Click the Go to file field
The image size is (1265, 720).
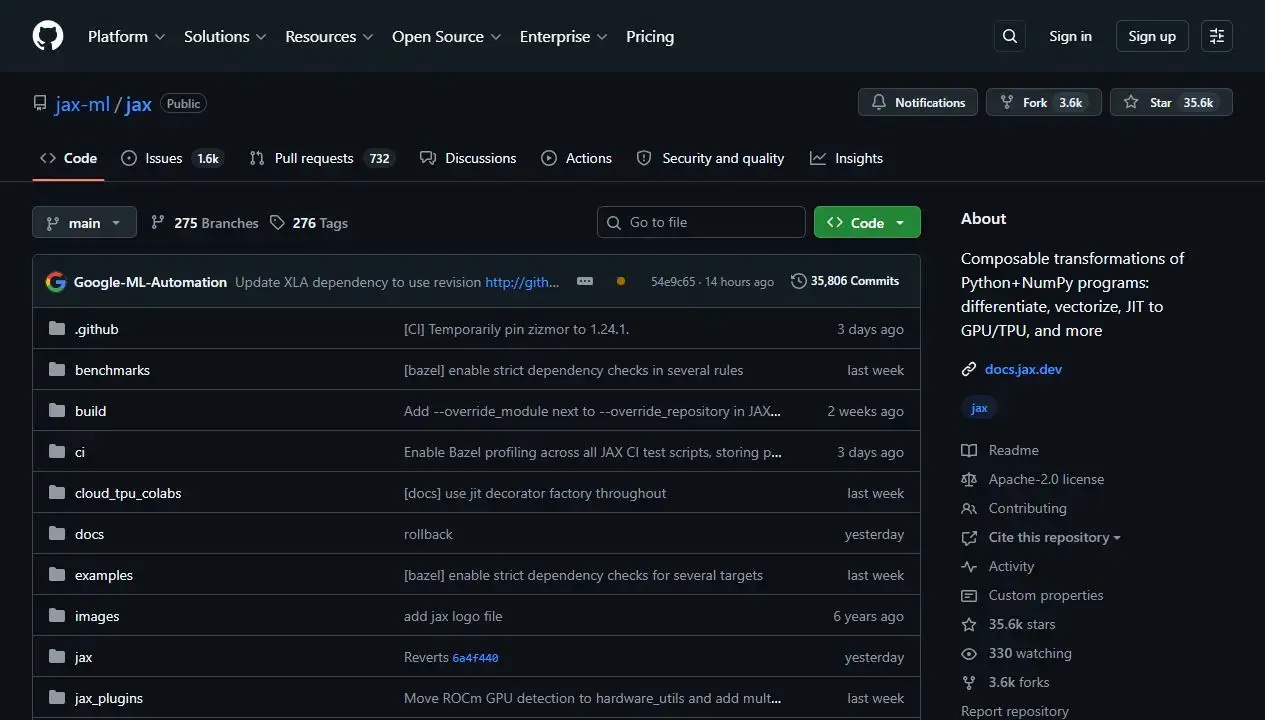(x=701, y=222)
